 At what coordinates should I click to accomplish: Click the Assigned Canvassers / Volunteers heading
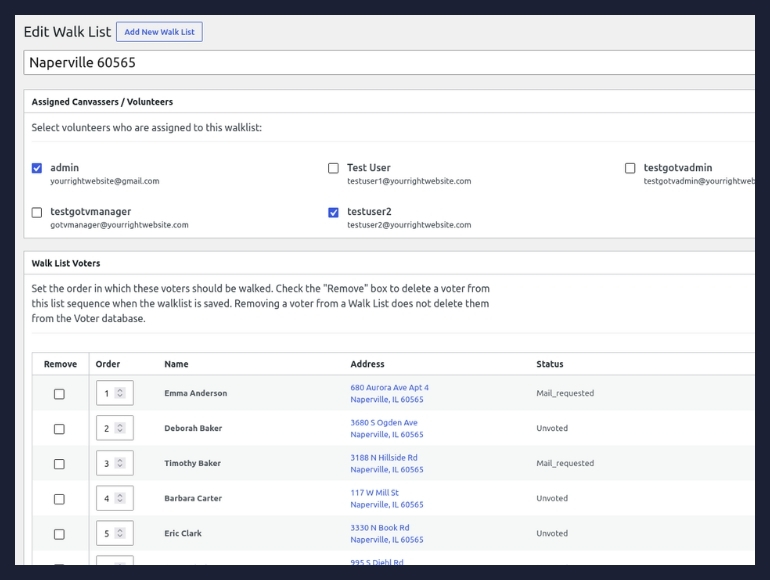[102, 102]
